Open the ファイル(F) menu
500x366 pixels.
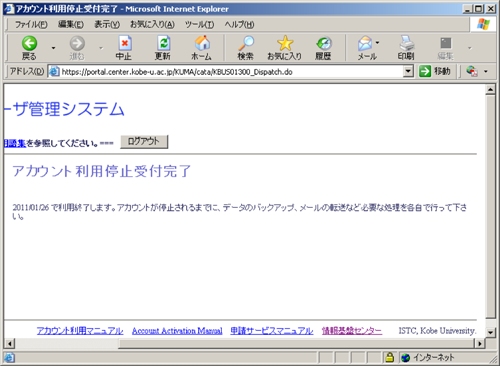tap(31, 24)
